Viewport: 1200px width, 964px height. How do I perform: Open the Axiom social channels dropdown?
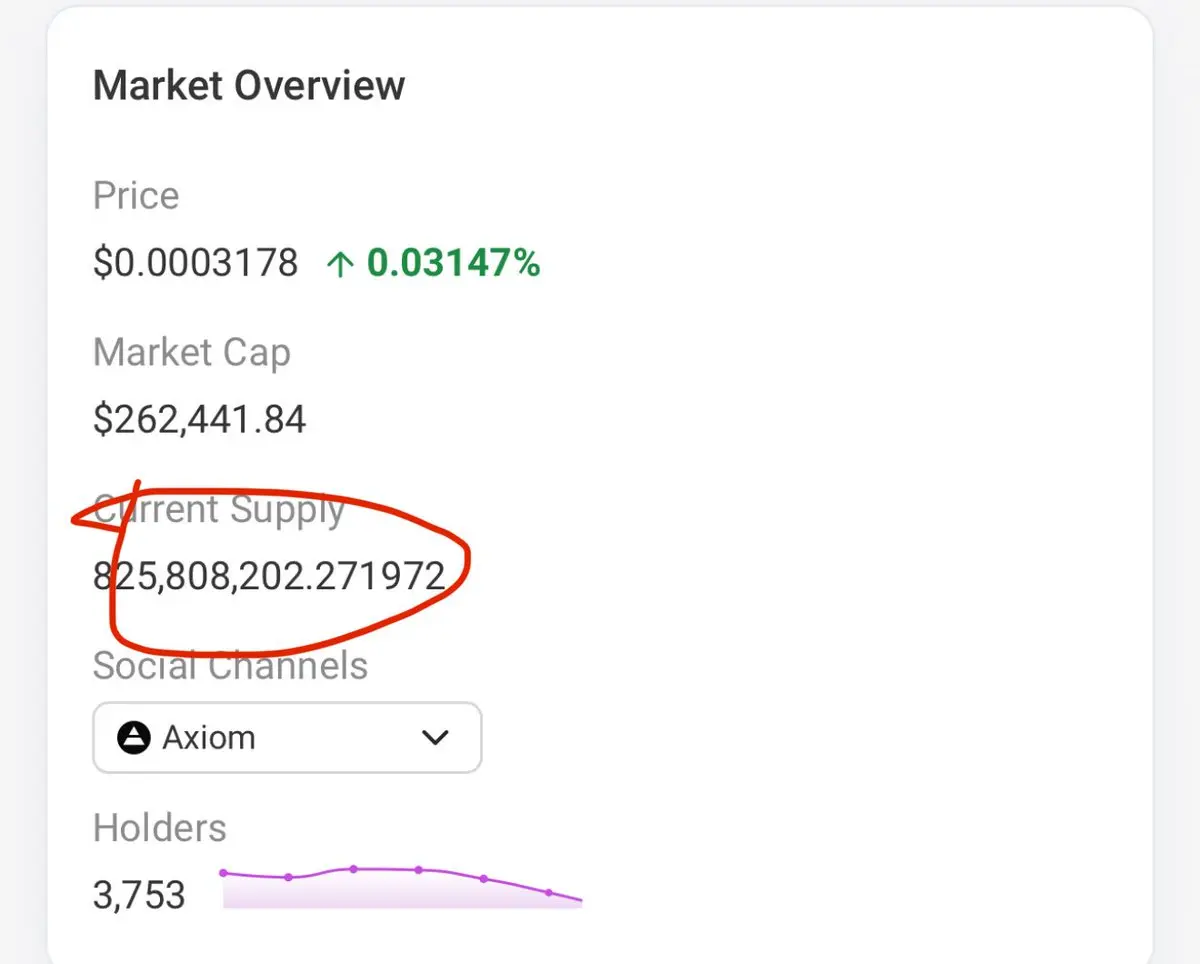point(287,738)
